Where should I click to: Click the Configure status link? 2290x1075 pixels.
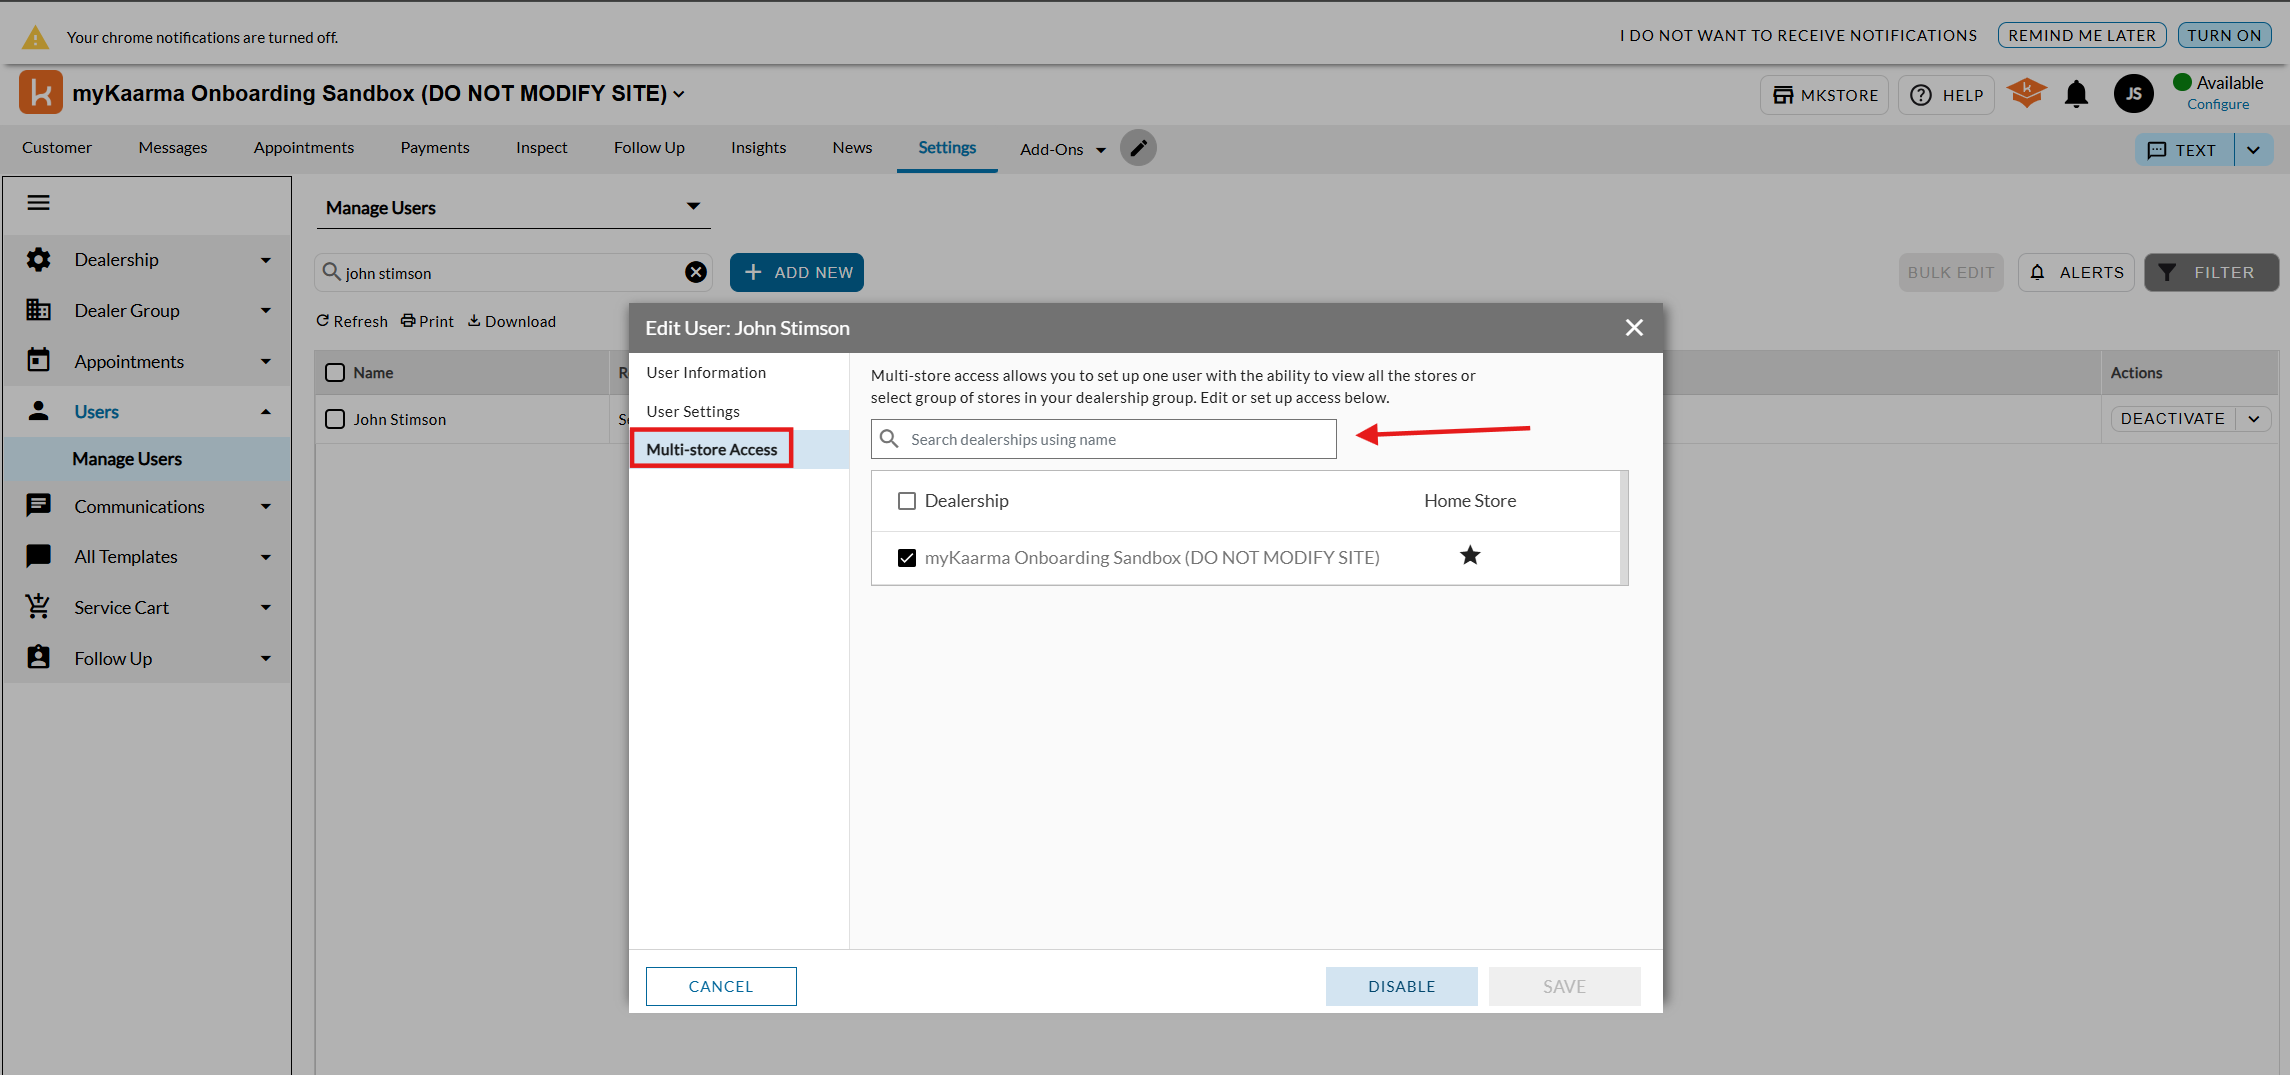2218,104
